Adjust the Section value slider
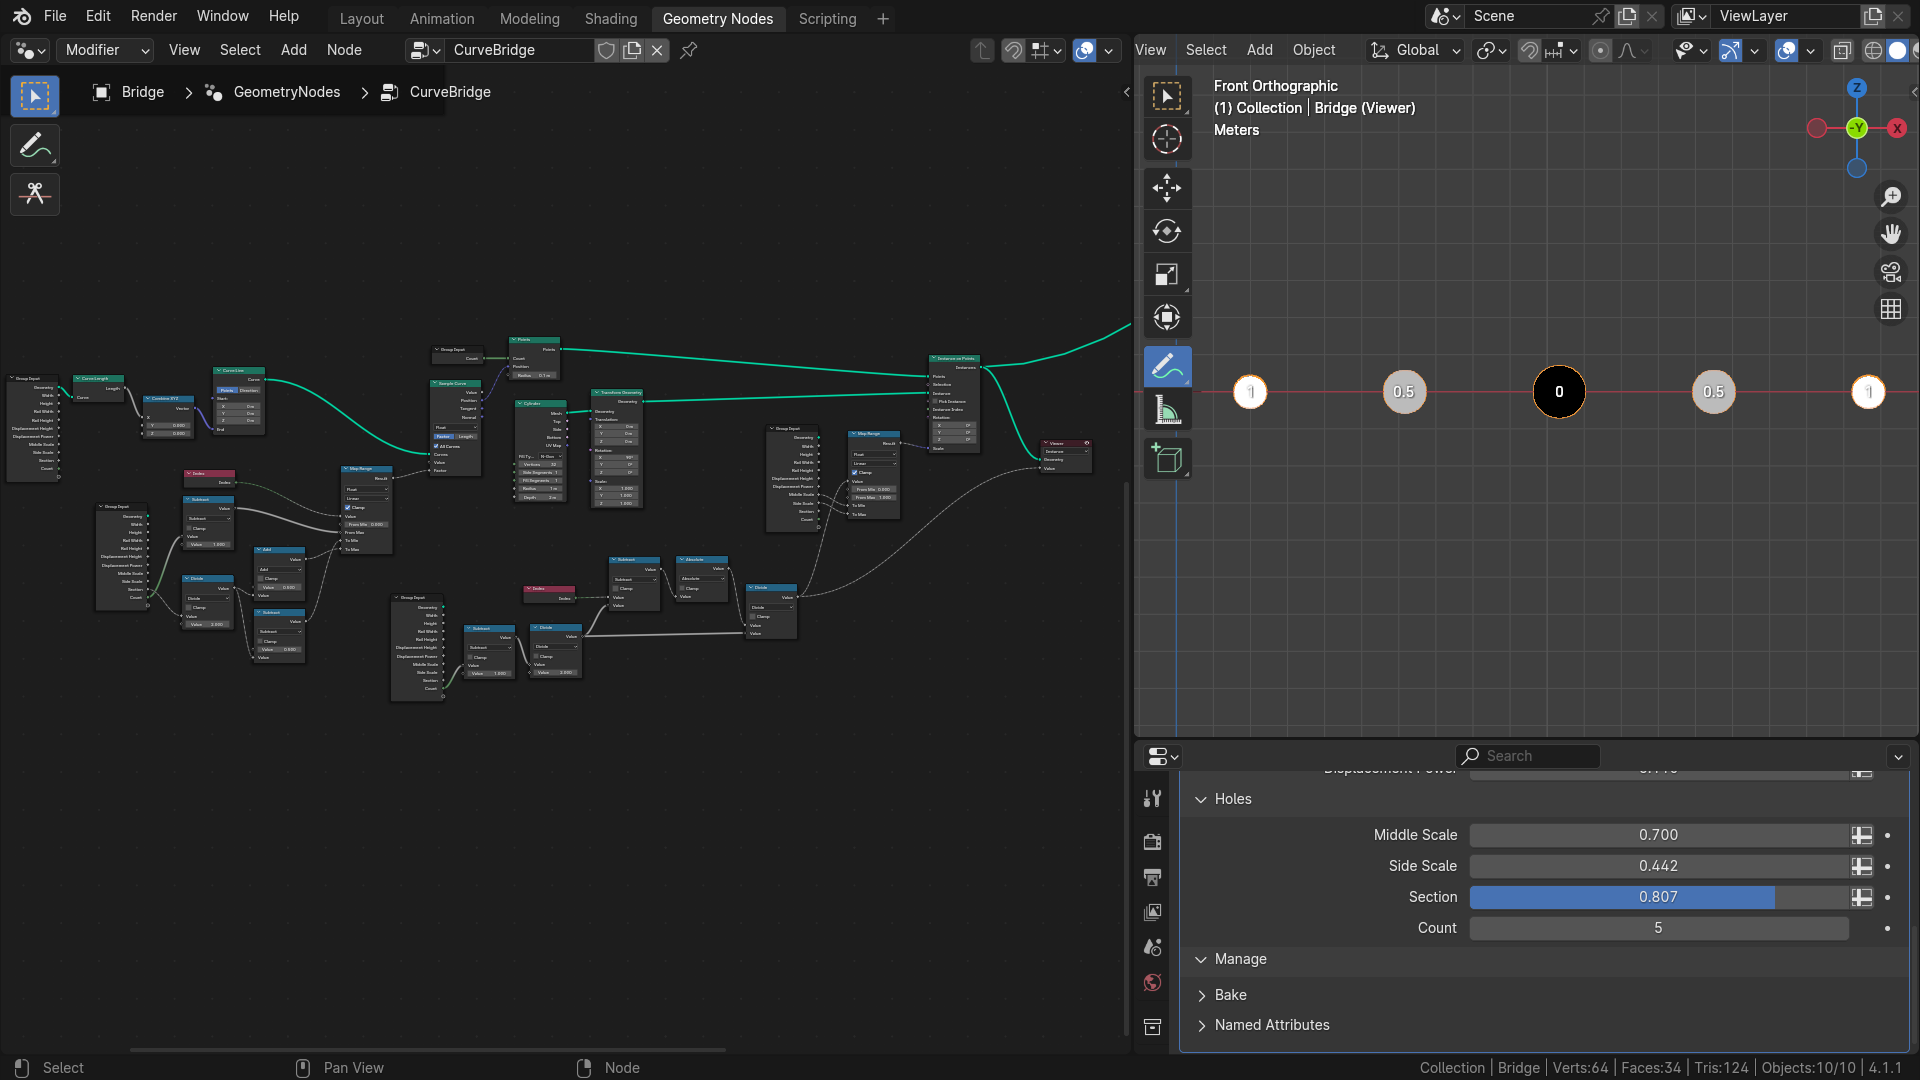 tap(1658, 897)
